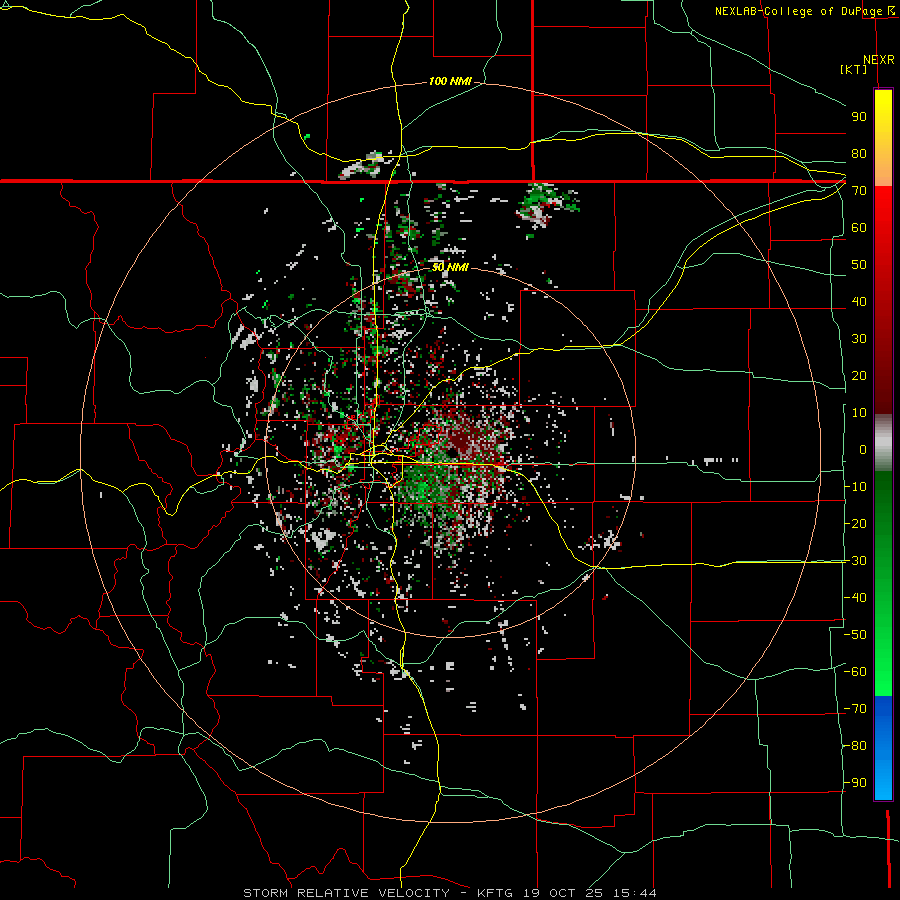Image resolution: width=900 pixels, height=900 pixels.
Task: Click the 100 NMI range ring label
Action: pyautogui.click(x=450, y=81)
